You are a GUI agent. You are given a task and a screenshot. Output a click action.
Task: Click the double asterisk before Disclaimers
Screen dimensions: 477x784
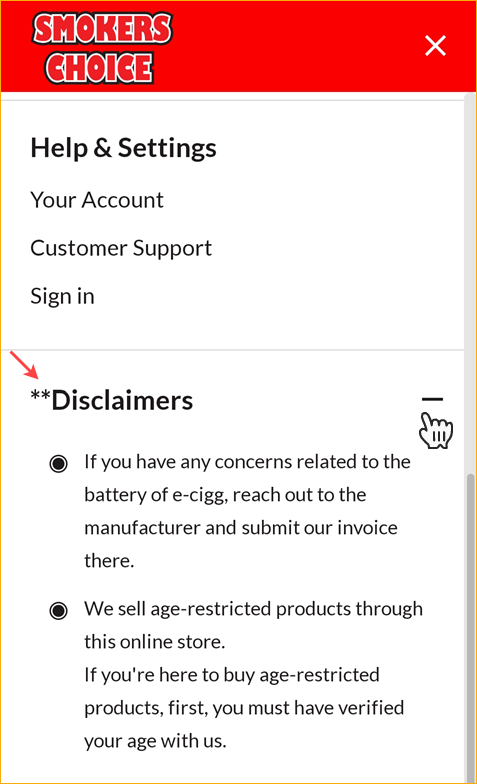(40, 395)
